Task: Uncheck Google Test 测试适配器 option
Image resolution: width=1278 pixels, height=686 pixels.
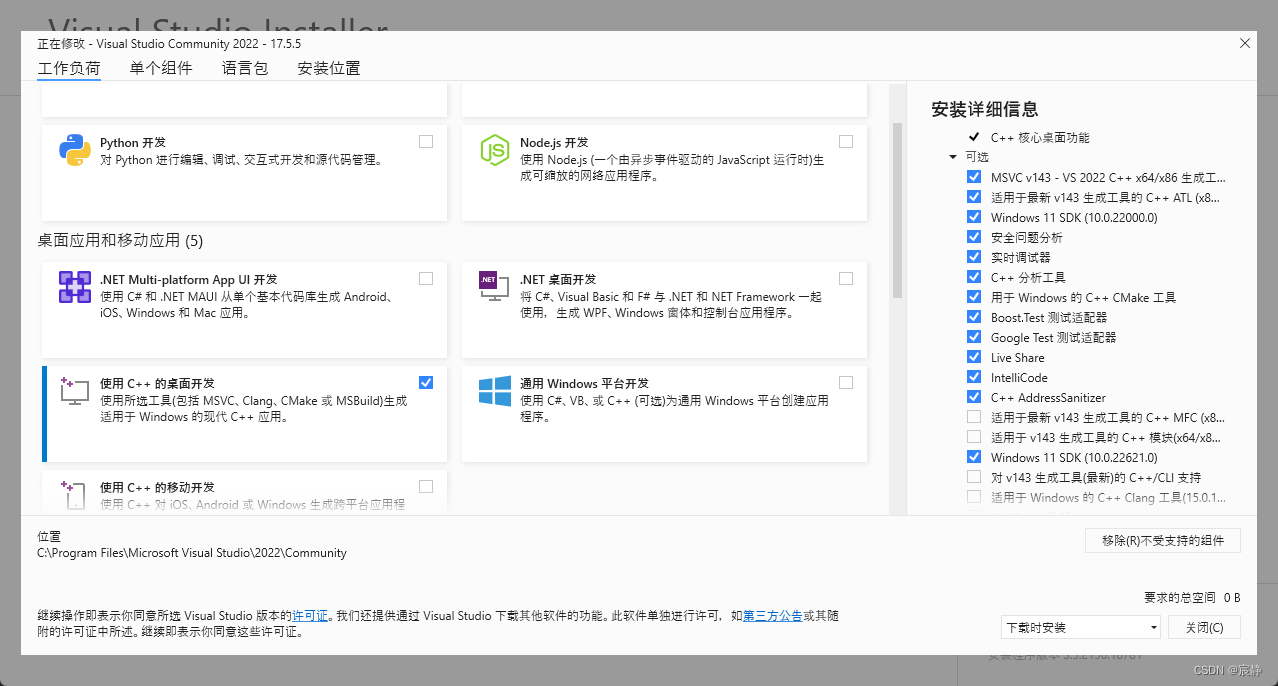Action: pos(974,337)
